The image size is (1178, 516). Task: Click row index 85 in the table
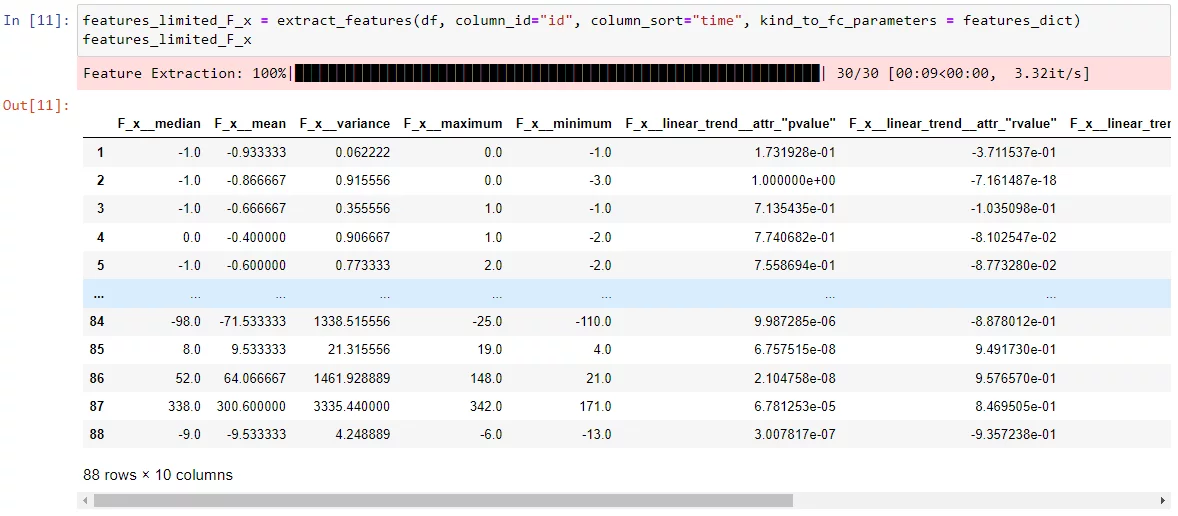pyautogui.click(x=97, y=350)
